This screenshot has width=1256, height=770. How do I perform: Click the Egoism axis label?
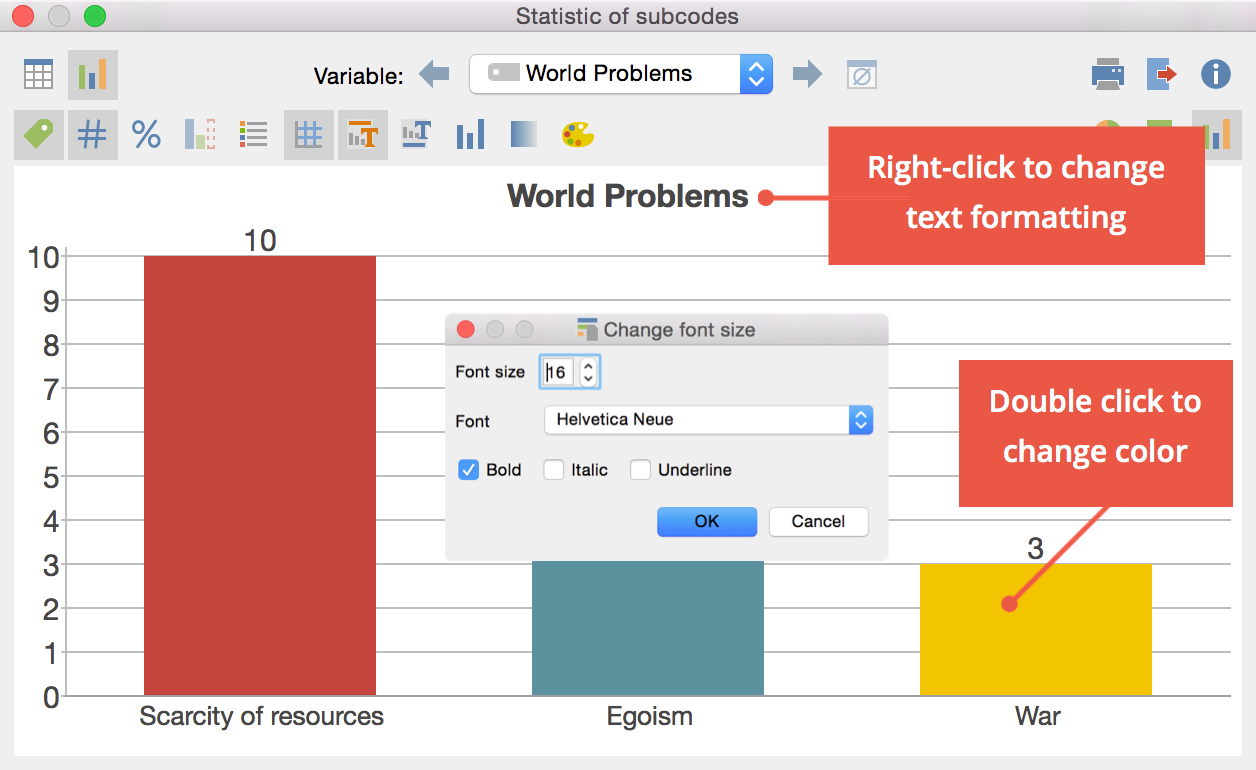[x=649, y=717]
